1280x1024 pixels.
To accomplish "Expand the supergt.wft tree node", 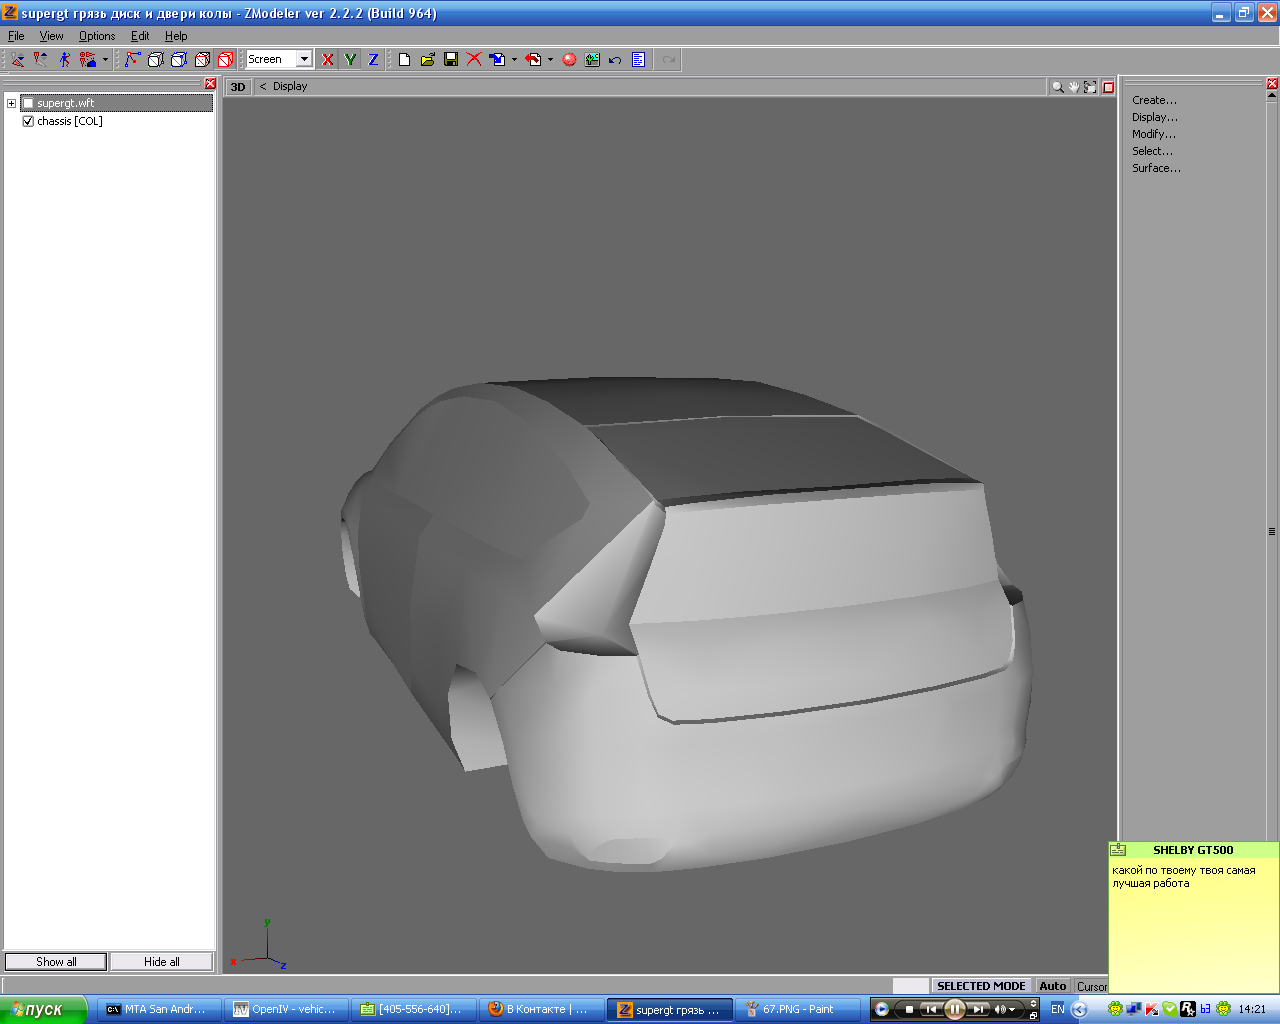I will 11,103.
